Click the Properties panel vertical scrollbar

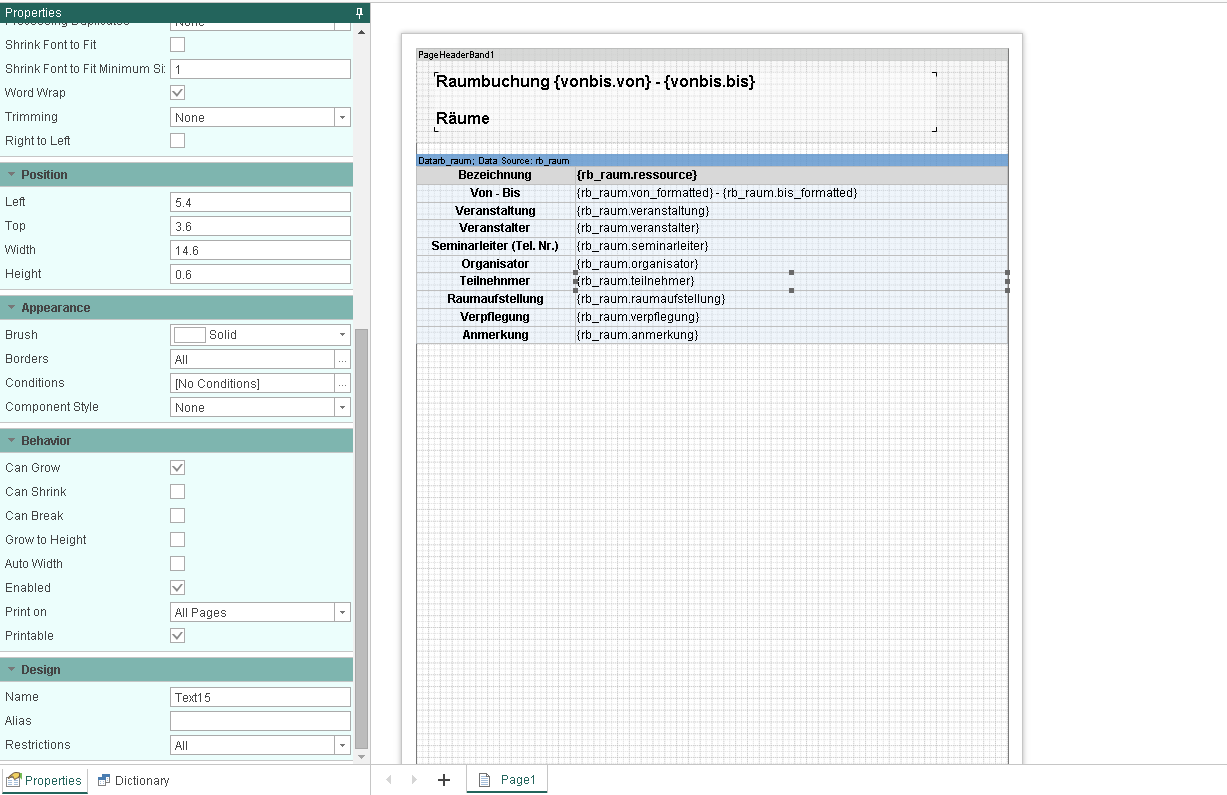362,540
